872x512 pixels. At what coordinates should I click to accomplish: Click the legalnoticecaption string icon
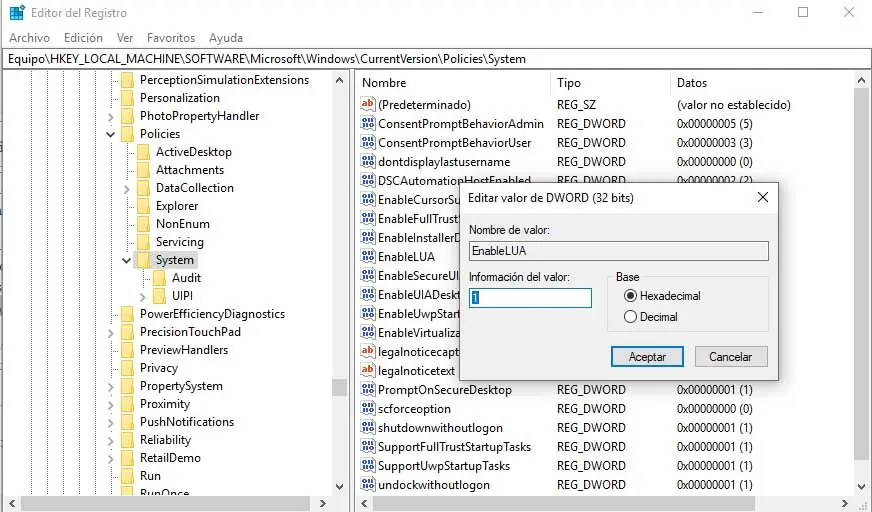tap(368, 351)
